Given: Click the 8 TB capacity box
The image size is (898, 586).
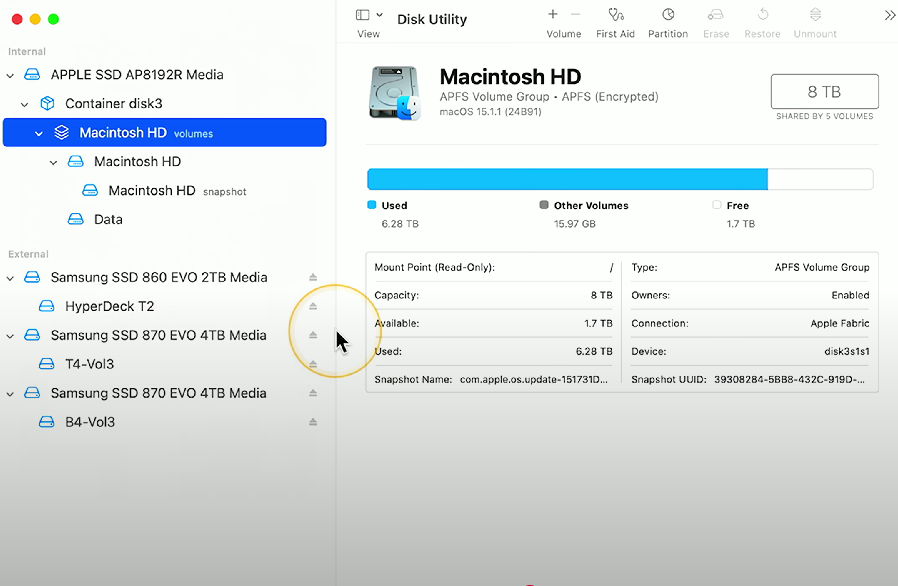Looking at the screenshot, I should coord(825,91).
